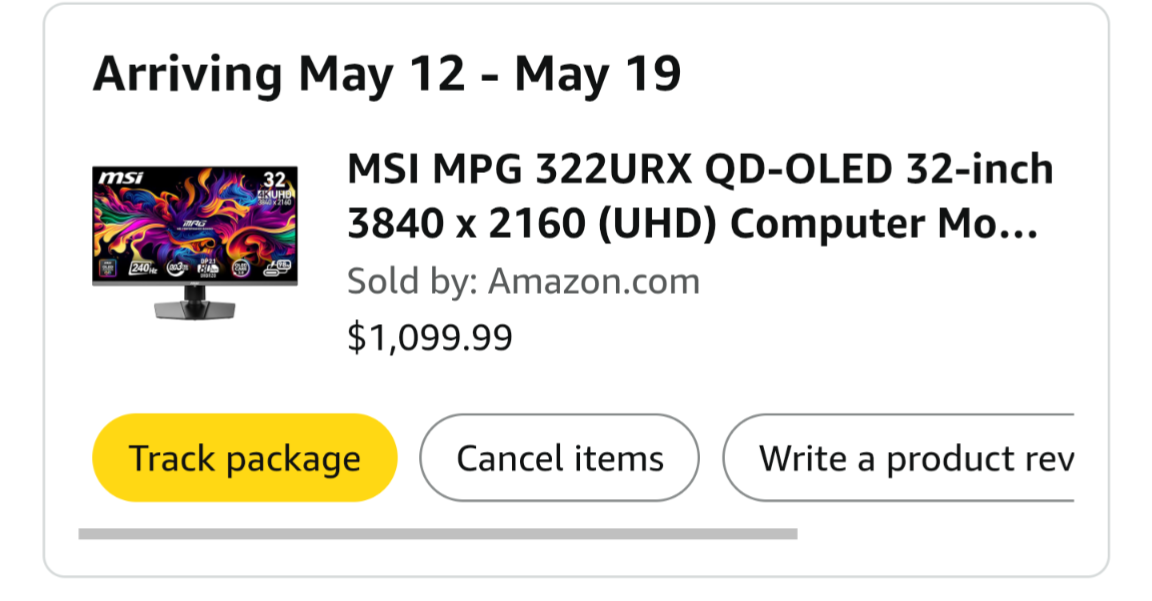1152x601 pixels.
Task: Click the USB-C VR icon on the thumbnail
Action: pyautogui.click(x=276, y=268)
